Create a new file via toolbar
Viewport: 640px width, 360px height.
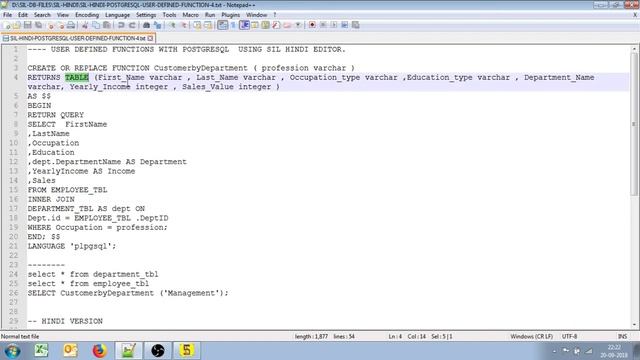click(x=7, y=25)
